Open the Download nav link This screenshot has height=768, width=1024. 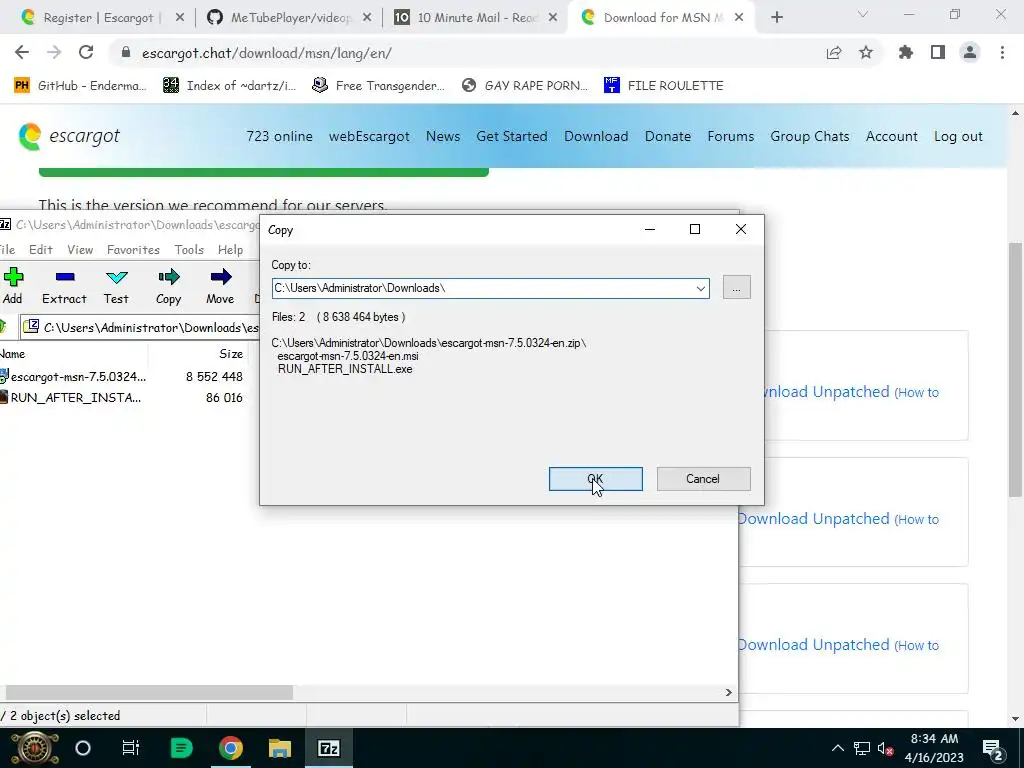tap(596, 136)
